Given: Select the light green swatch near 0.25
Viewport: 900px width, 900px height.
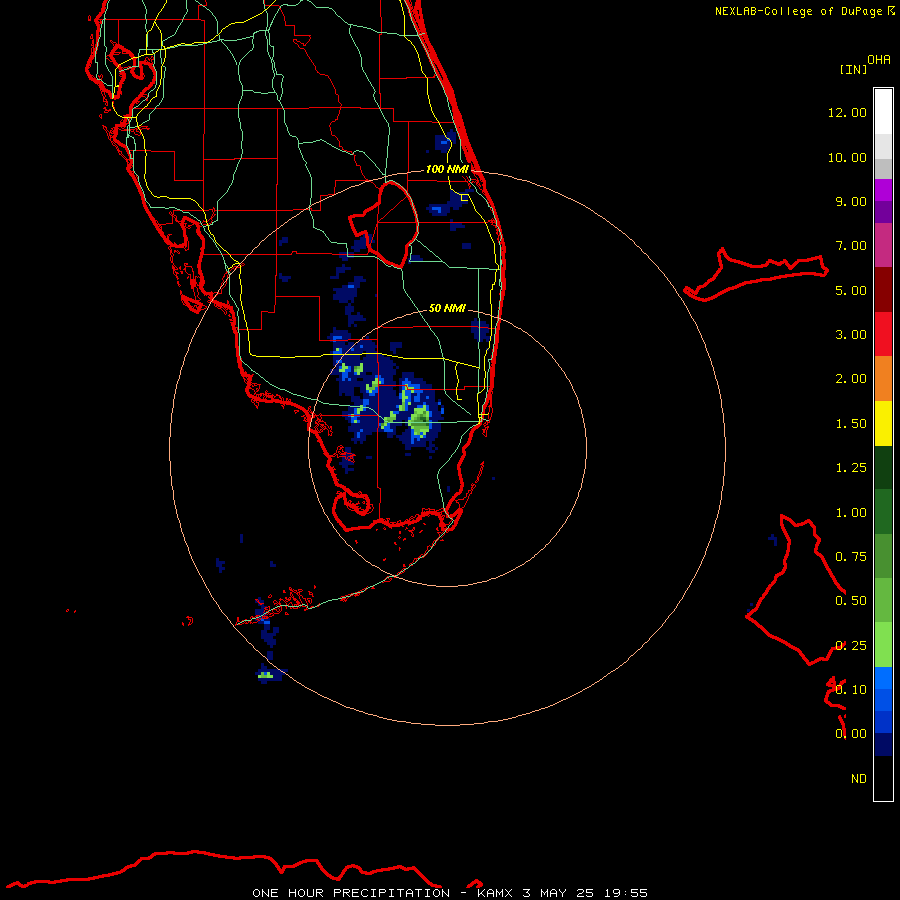Looking at the screenshot, I should [x=883, y=645].
